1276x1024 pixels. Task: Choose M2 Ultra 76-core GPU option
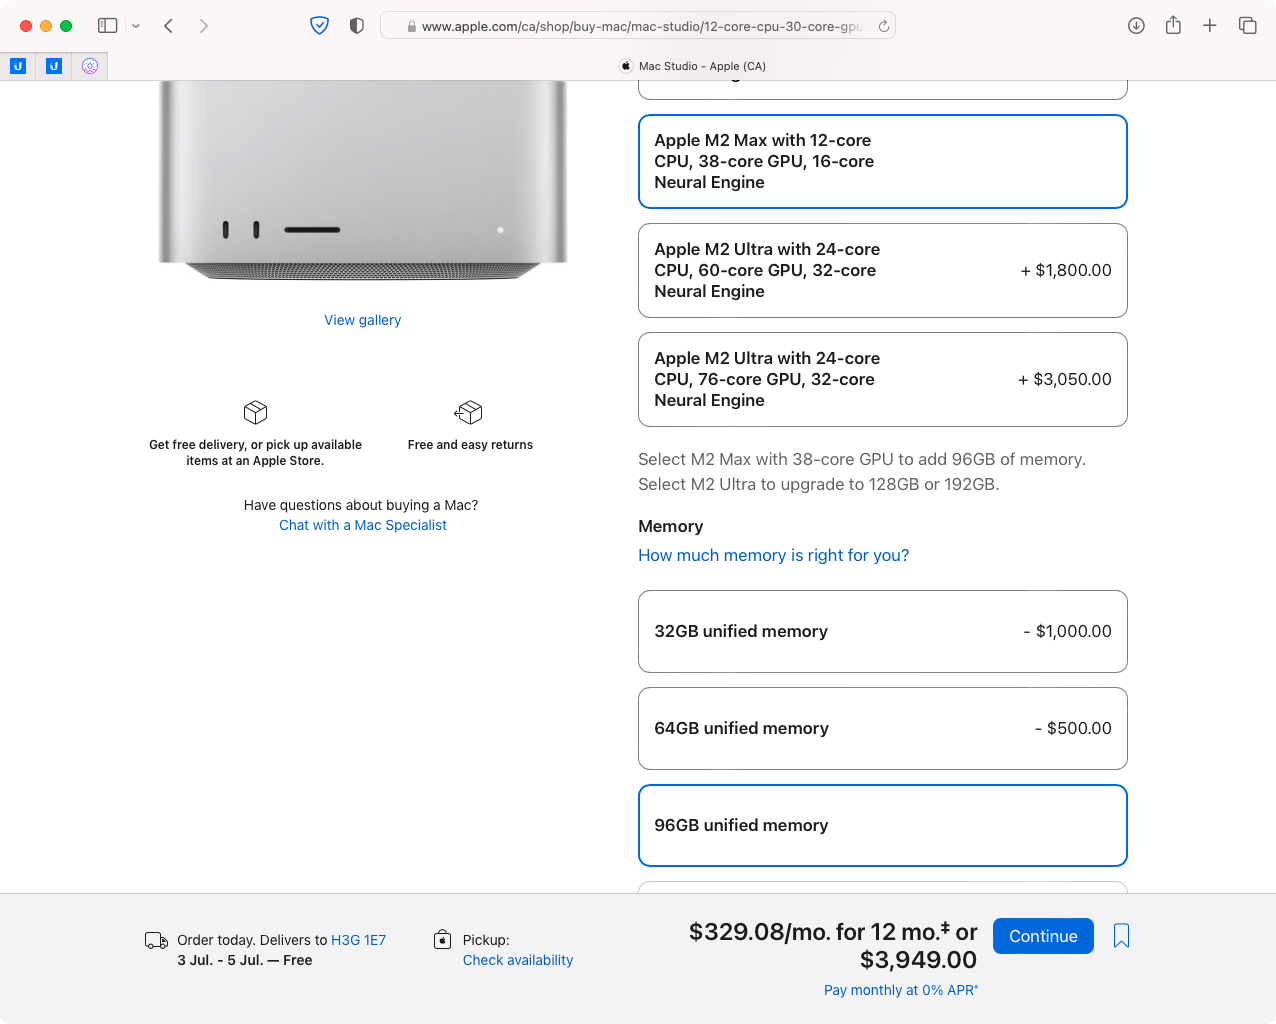[882, 380]
